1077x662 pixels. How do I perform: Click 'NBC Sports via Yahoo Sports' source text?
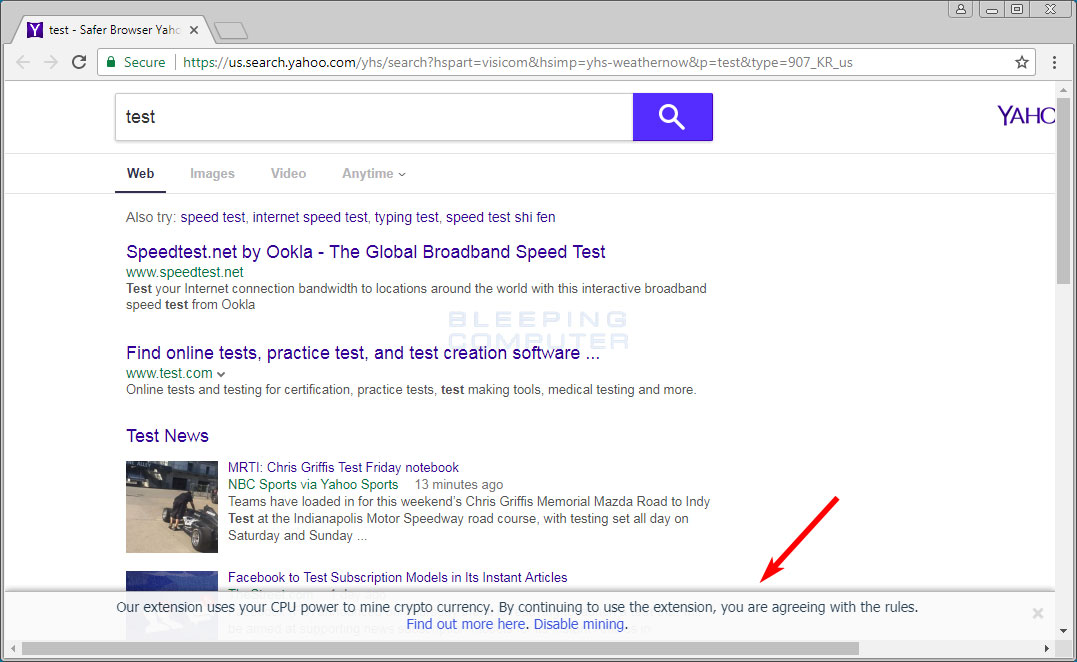(x=313, y=485)
